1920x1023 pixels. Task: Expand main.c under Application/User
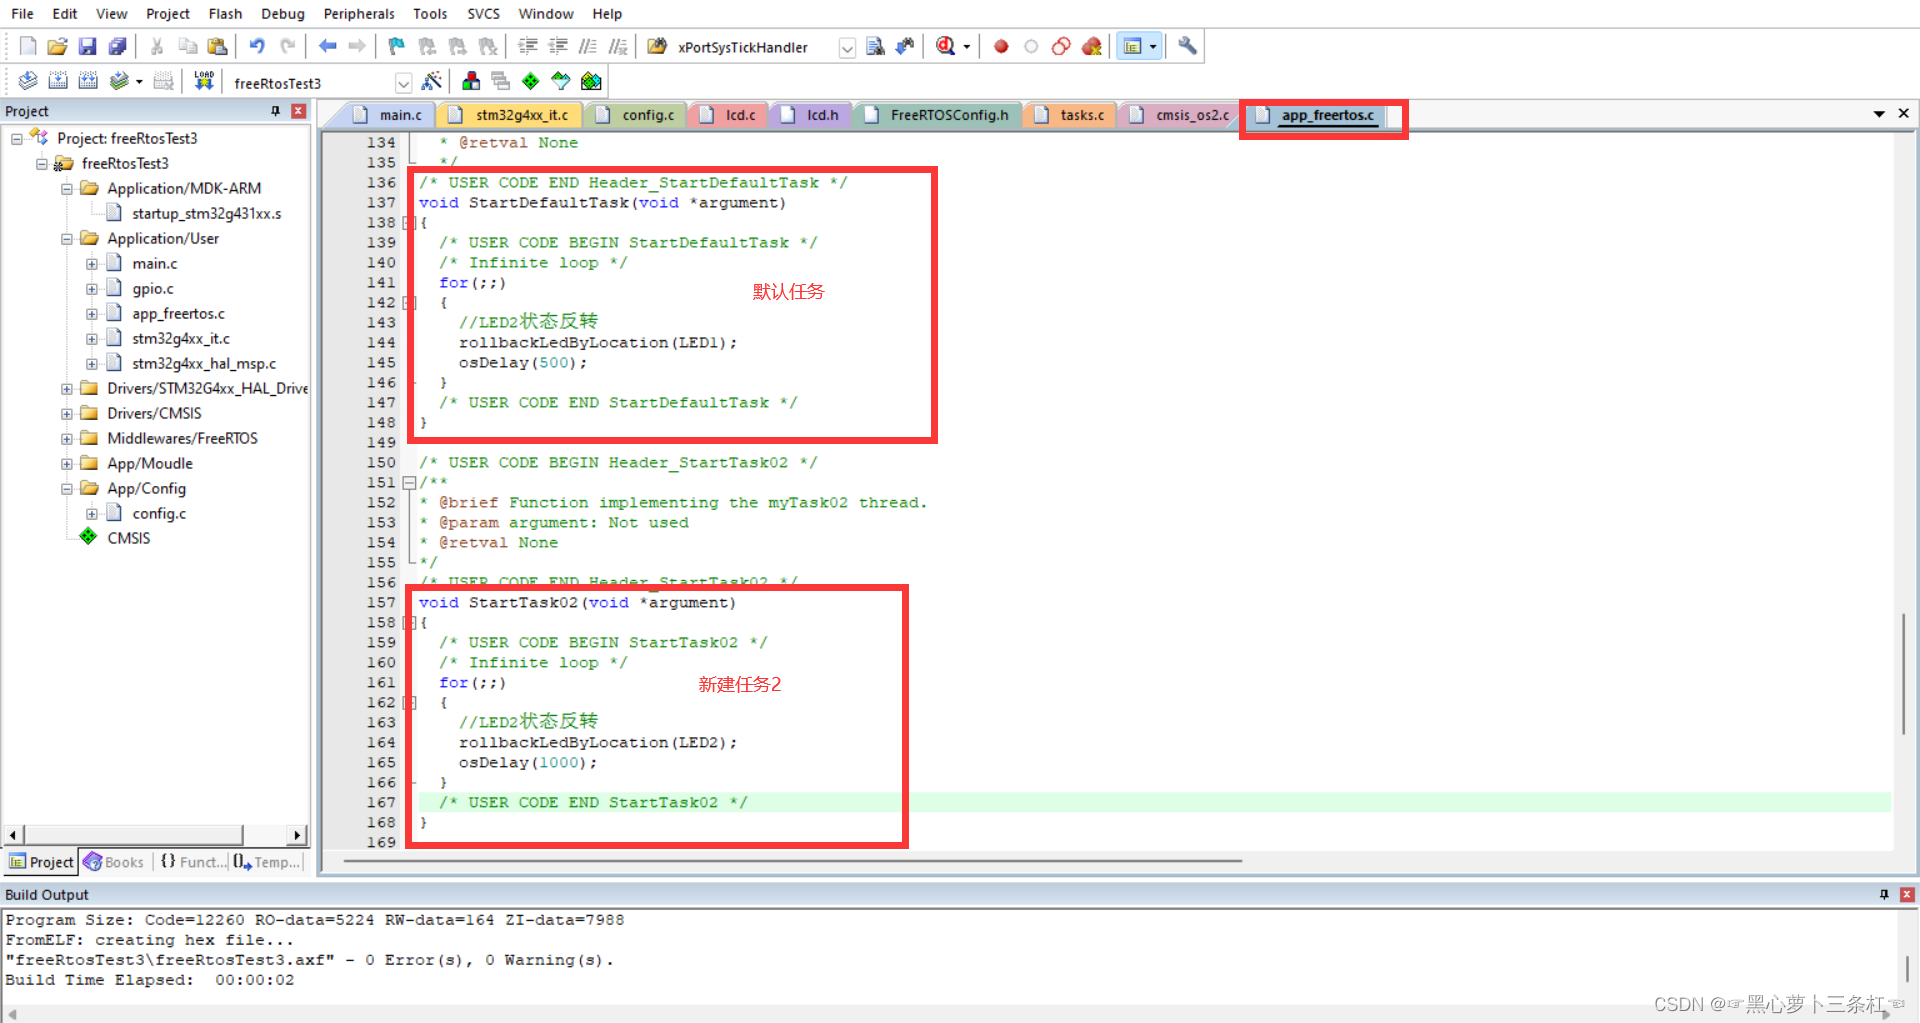(91, 263)
